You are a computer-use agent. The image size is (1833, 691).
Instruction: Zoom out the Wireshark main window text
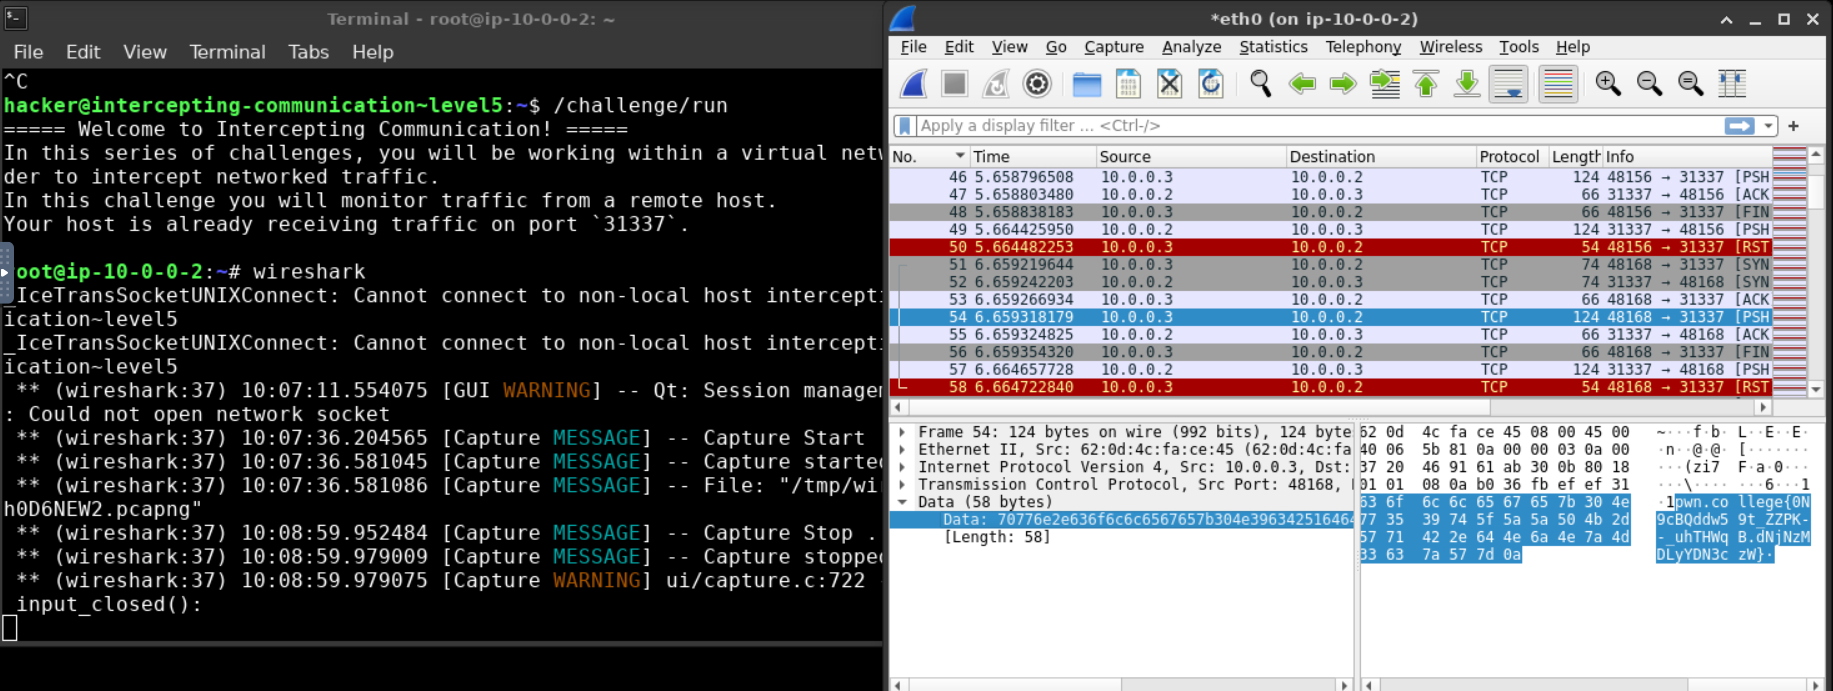pyautogui.click(x=1649, y=84)
